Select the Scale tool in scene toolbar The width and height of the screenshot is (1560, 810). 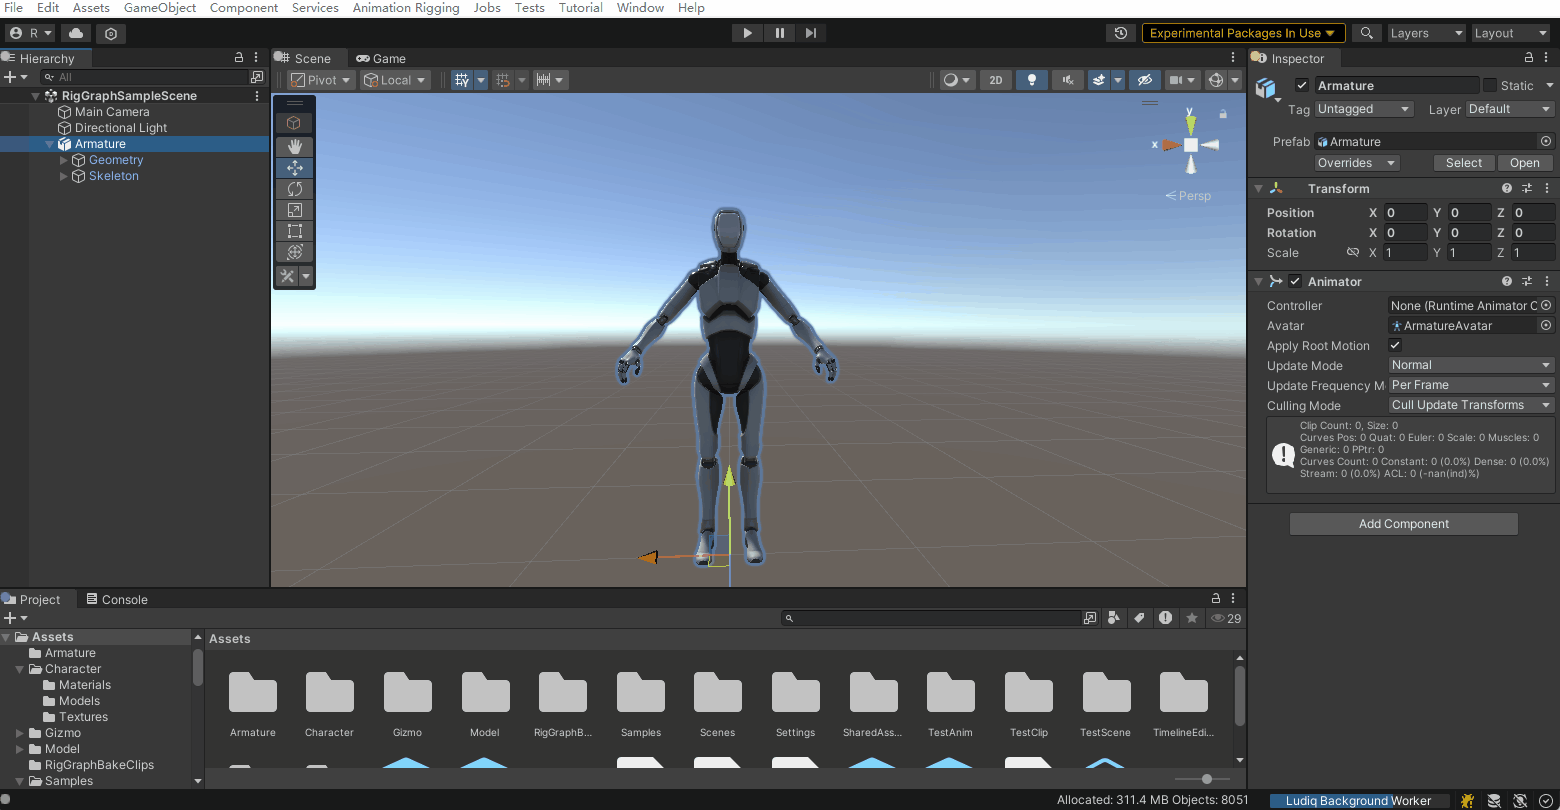tap(294, 210)
